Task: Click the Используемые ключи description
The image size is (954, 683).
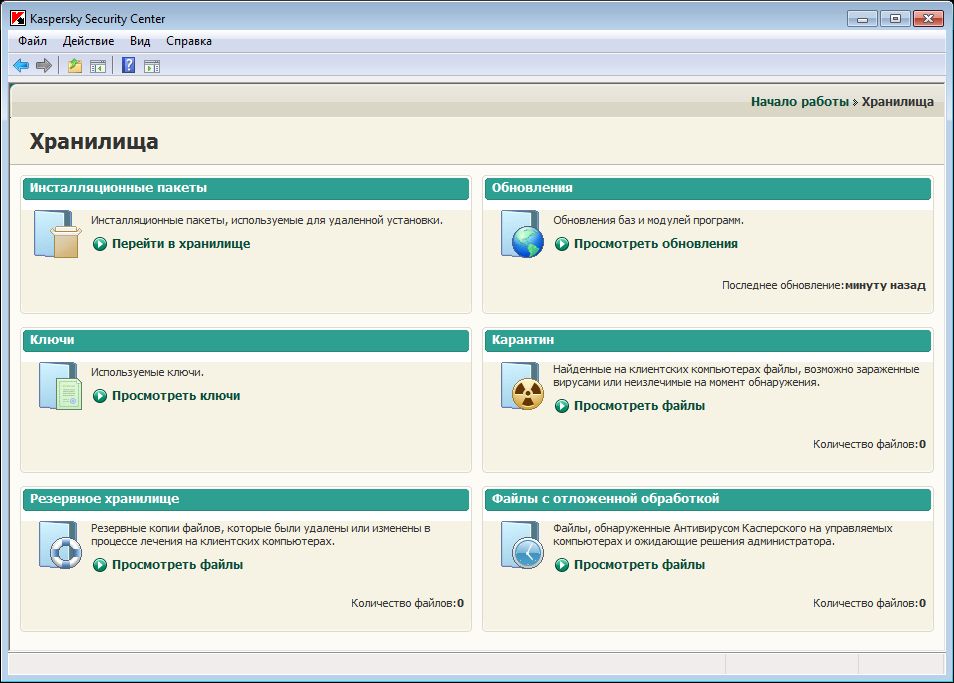Action: pos(147,372)
